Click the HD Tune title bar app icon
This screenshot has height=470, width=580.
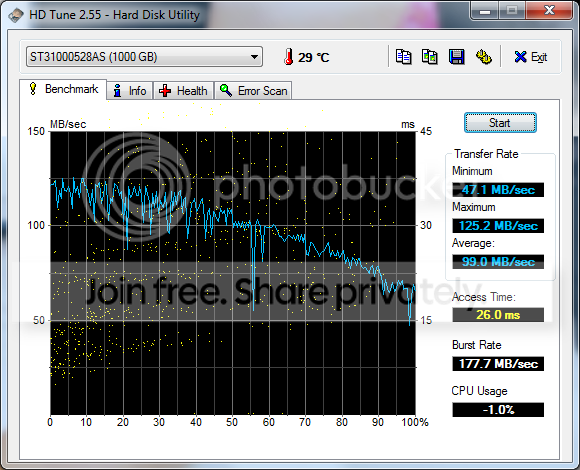coord(16,15)
